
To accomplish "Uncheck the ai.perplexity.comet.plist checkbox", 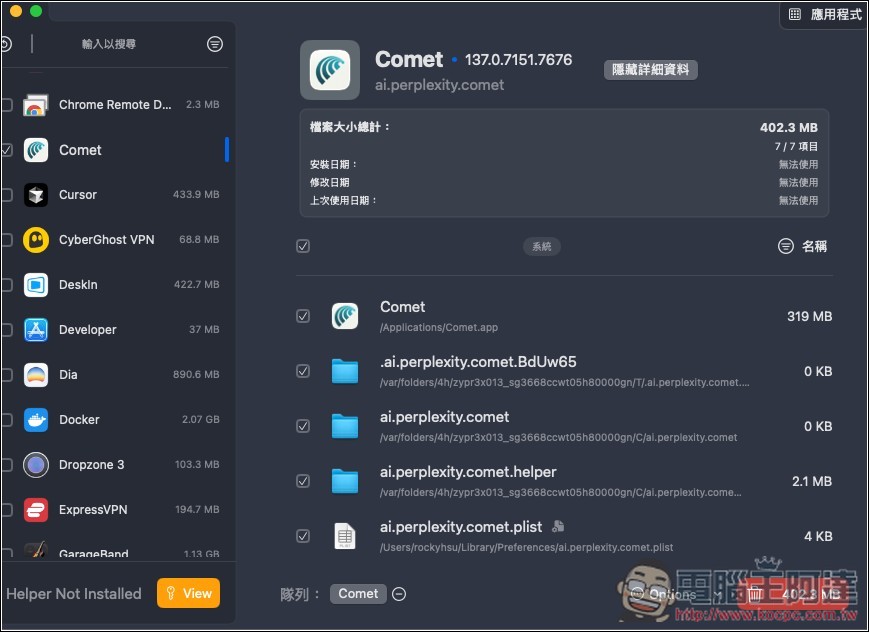I will click(x=303, y=536).
